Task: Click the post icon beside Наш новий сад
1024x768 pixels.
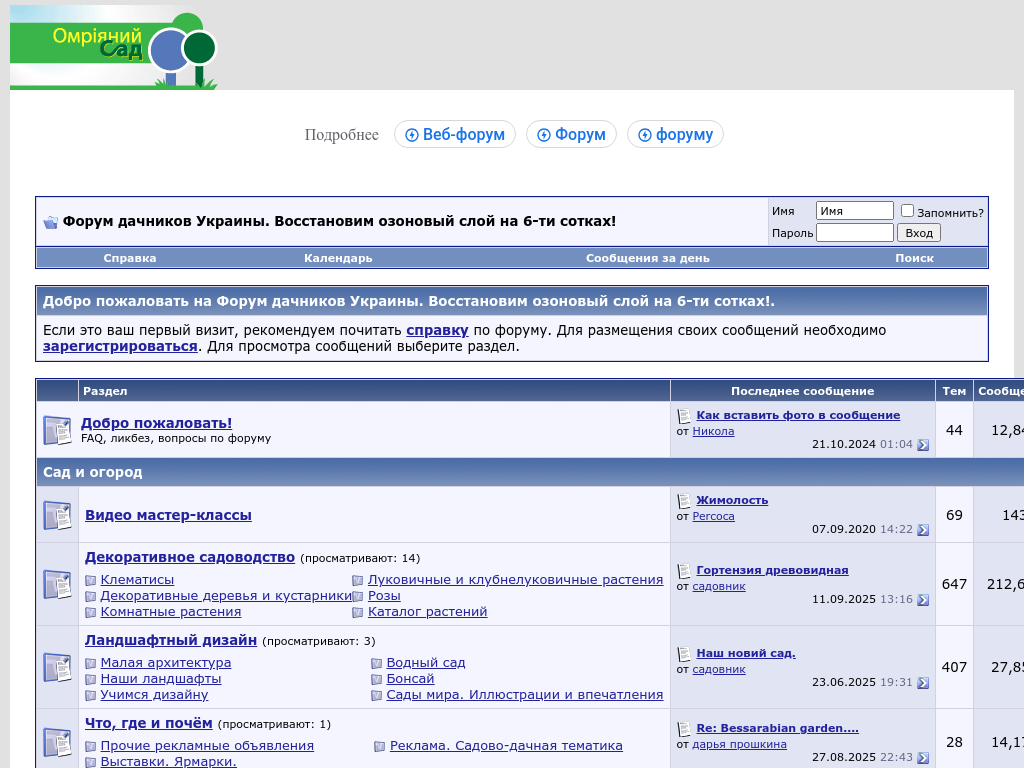Action: (684, 653)
